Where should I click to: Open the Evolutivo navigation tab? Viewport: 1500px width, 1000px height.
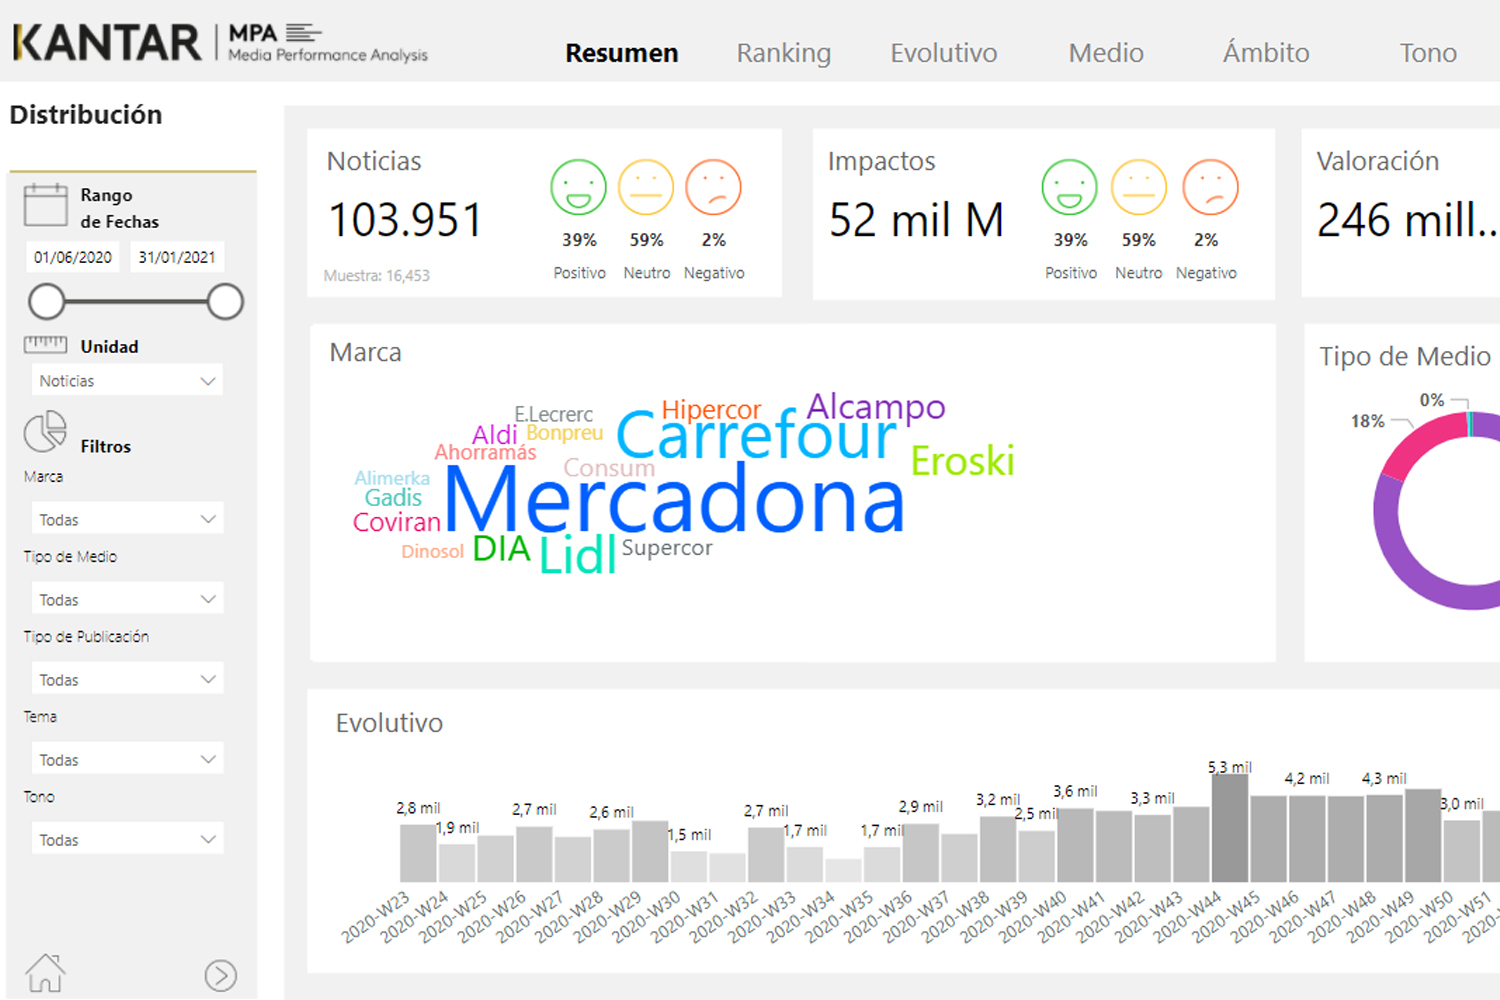click(943, 53)
